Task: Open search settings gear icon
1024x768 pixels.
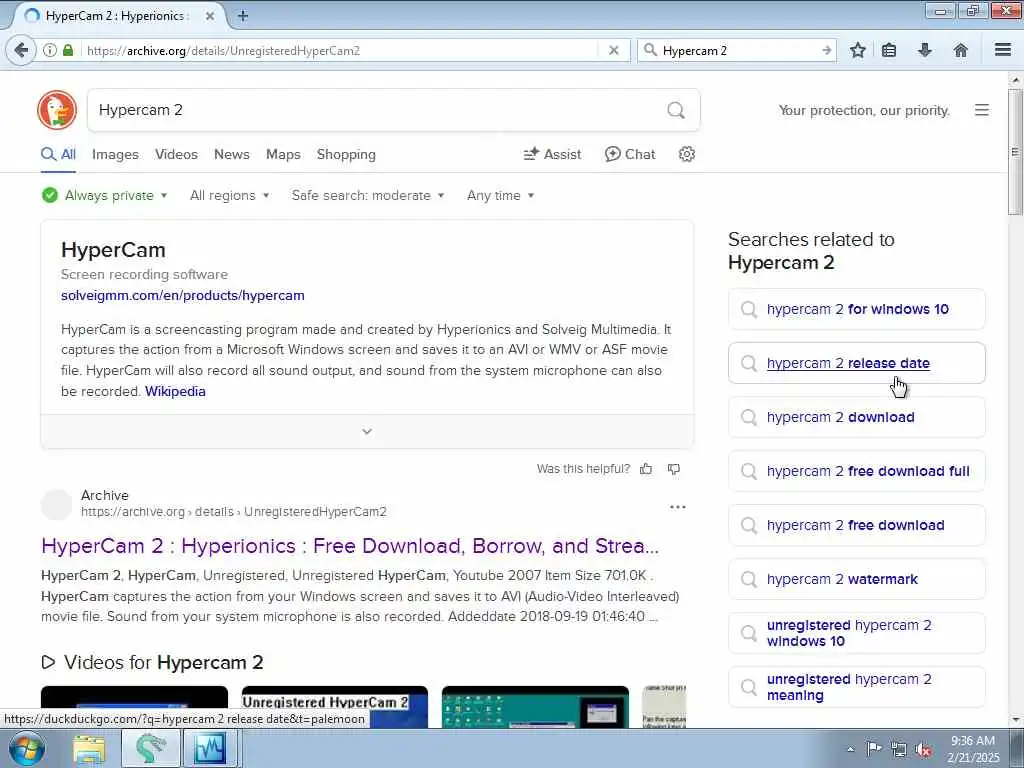Action: click(686, 154)
